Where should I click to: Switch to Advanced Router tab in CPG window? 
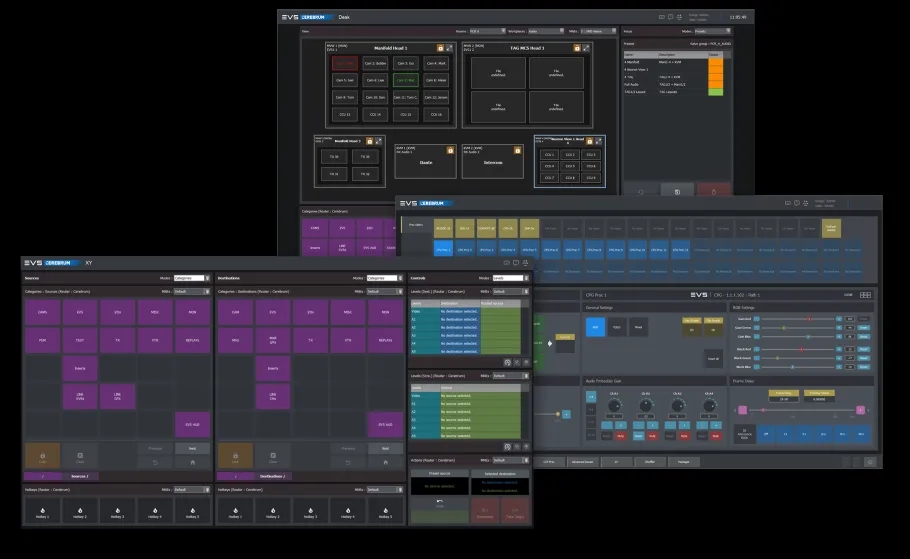582,462
